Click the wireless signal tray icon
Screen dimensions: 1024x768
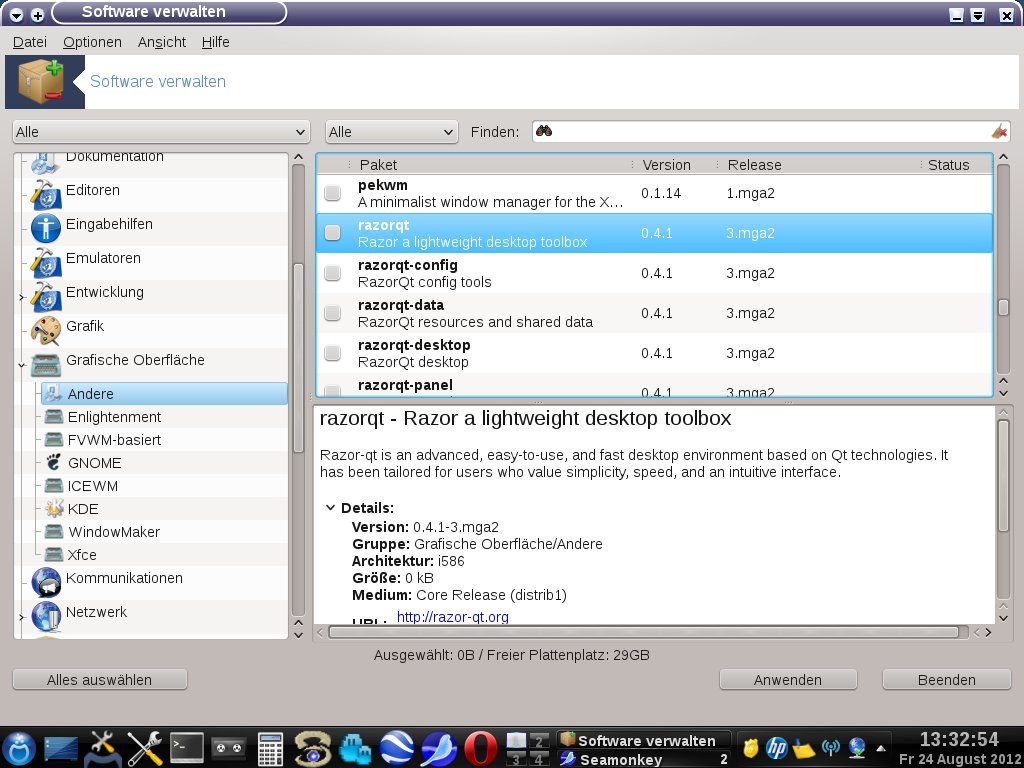(831, 747)
